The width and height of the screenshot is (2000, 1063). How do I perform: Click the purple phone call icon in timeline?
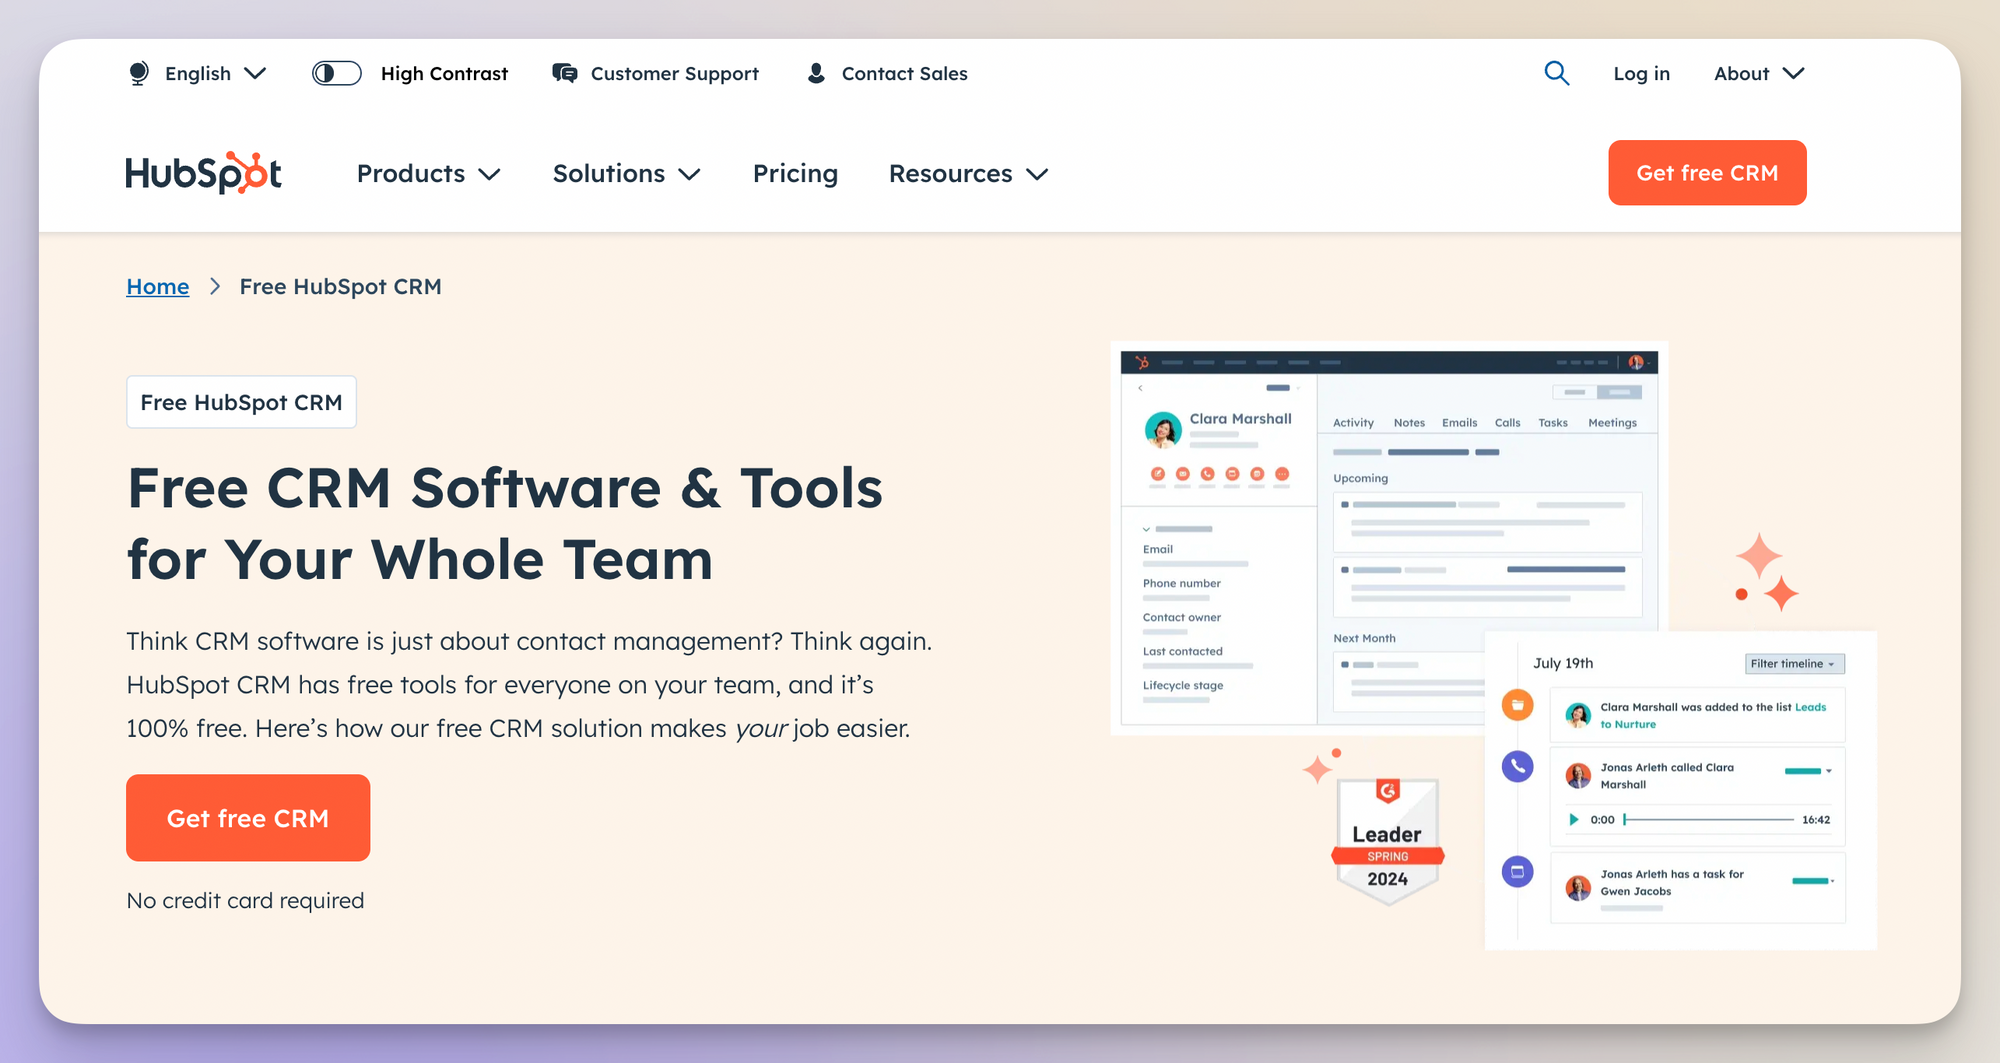[1517, 766]
